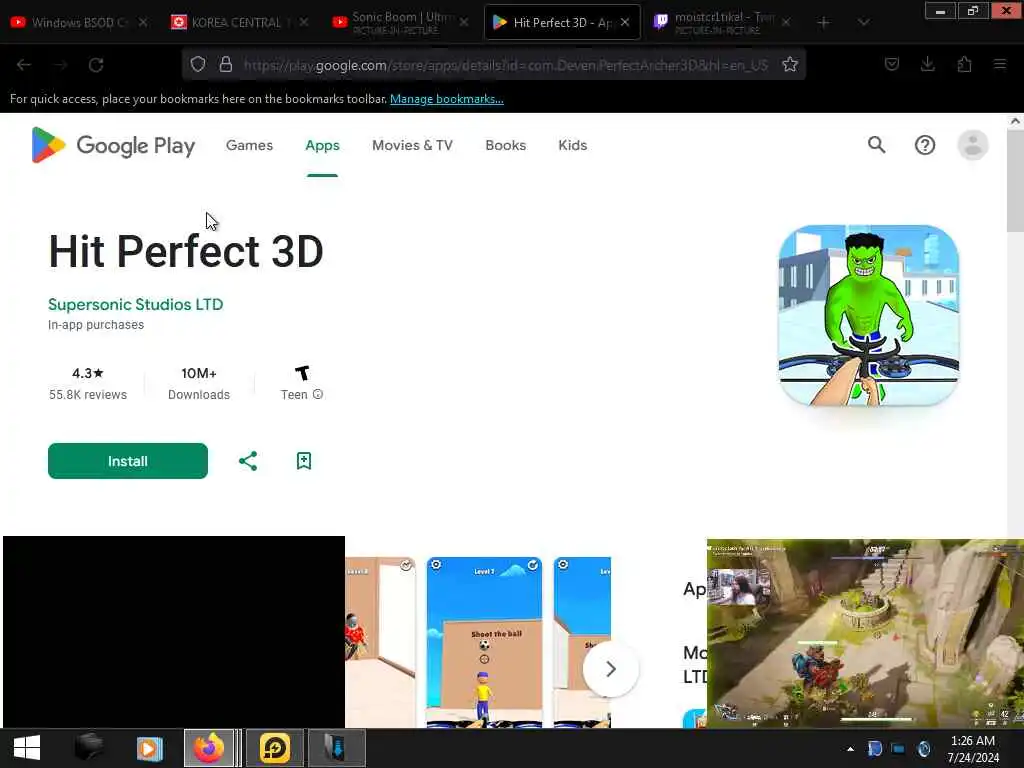Open the Shoot the ball screenshot
The width and height of the screenshot is (1024, 768).
[x=484, y=642]
